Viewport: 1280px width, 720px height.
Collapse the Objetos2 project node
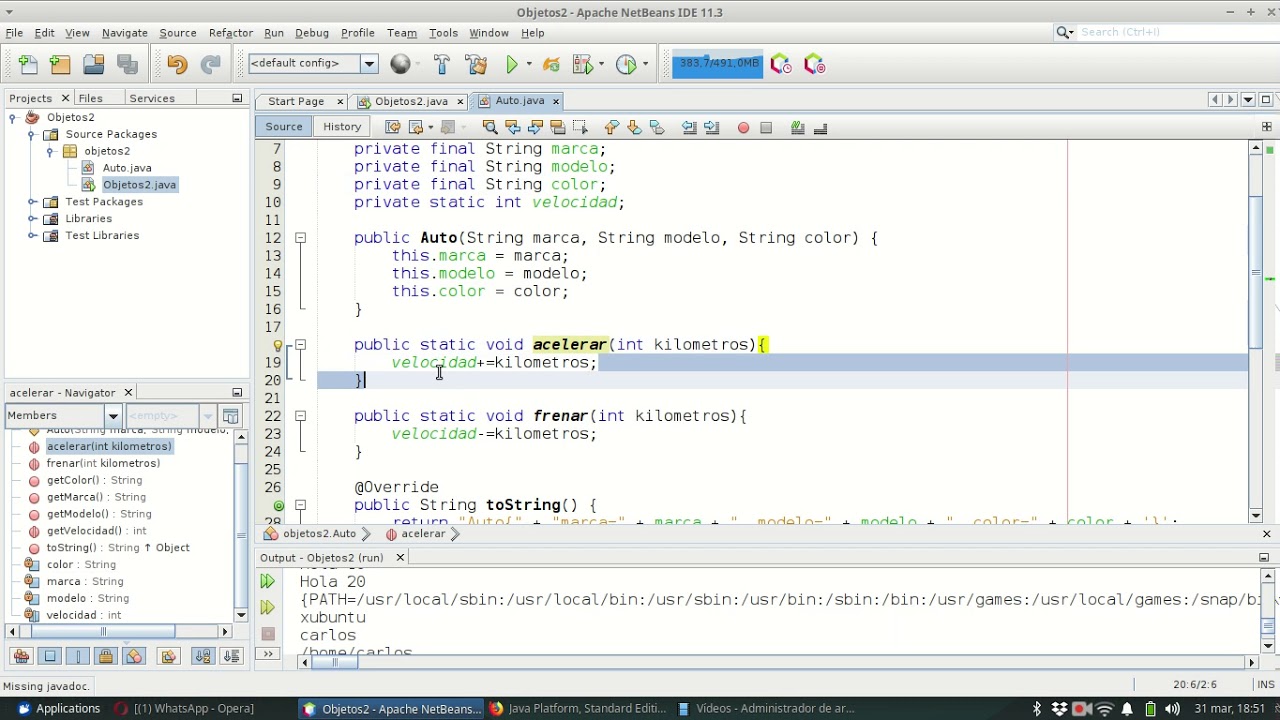(x=13, y=117)
